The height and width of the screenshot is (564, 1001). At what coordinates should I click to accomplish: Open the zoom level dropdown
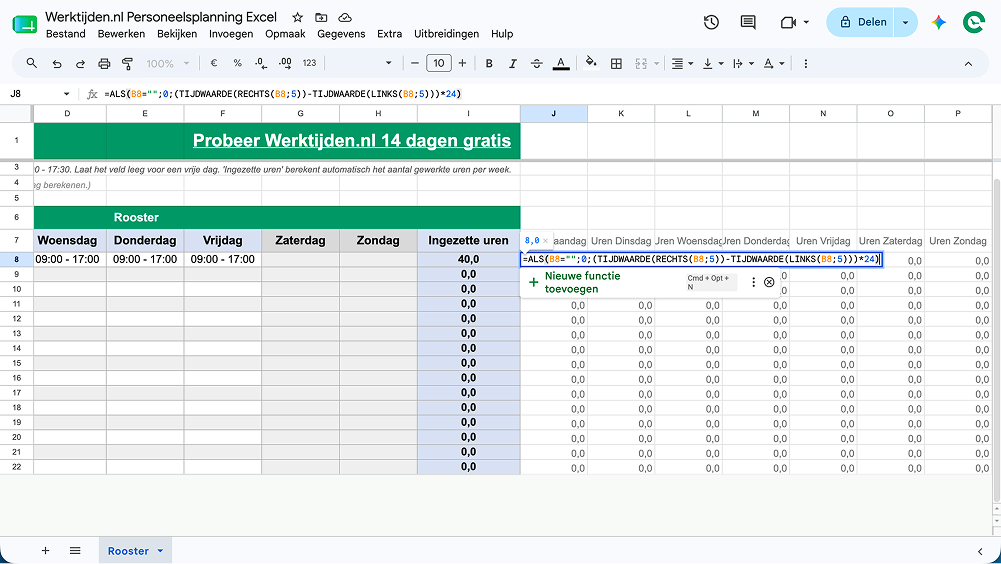[x=168, y=63]
